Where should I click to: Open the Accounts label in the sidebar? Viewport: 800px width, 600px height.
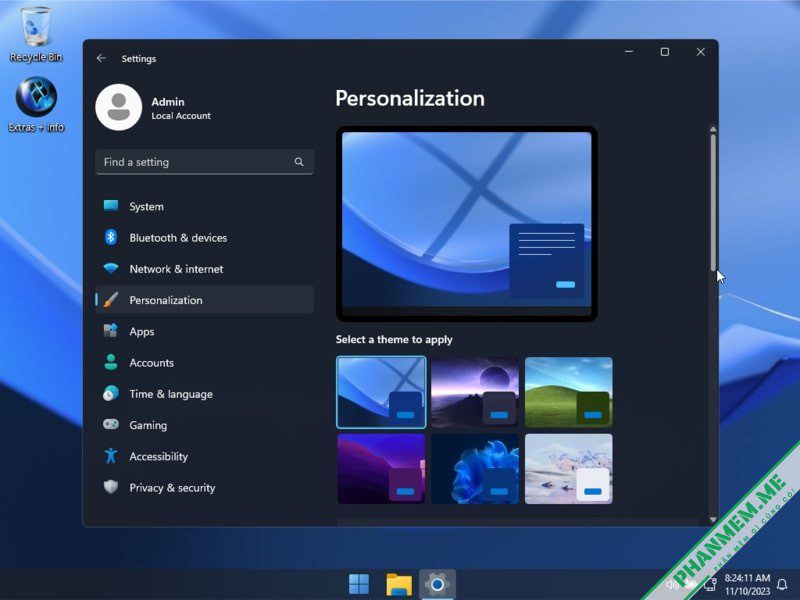[x=152, y=362]
